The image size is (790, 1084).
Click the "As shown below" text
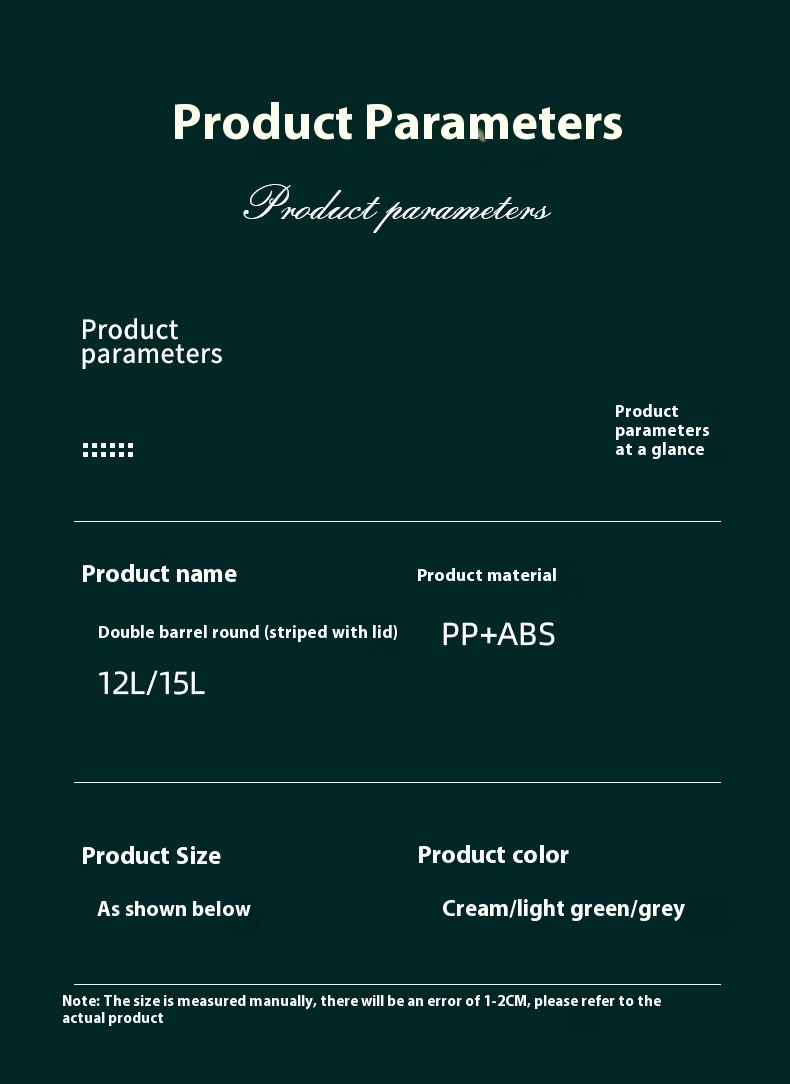pyautogui.click(x=174, y=909)
